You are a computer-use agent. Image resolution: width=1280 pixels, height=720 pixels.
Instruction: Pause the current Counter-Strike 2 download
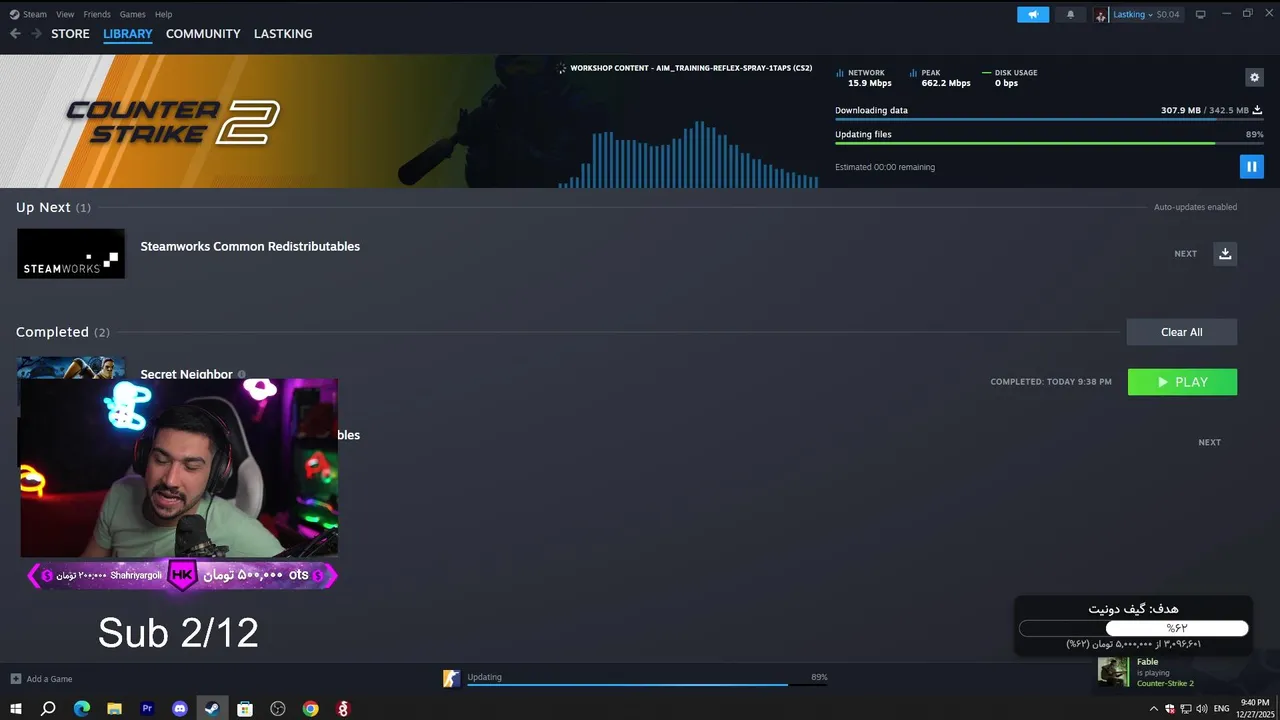(1251, 167)
